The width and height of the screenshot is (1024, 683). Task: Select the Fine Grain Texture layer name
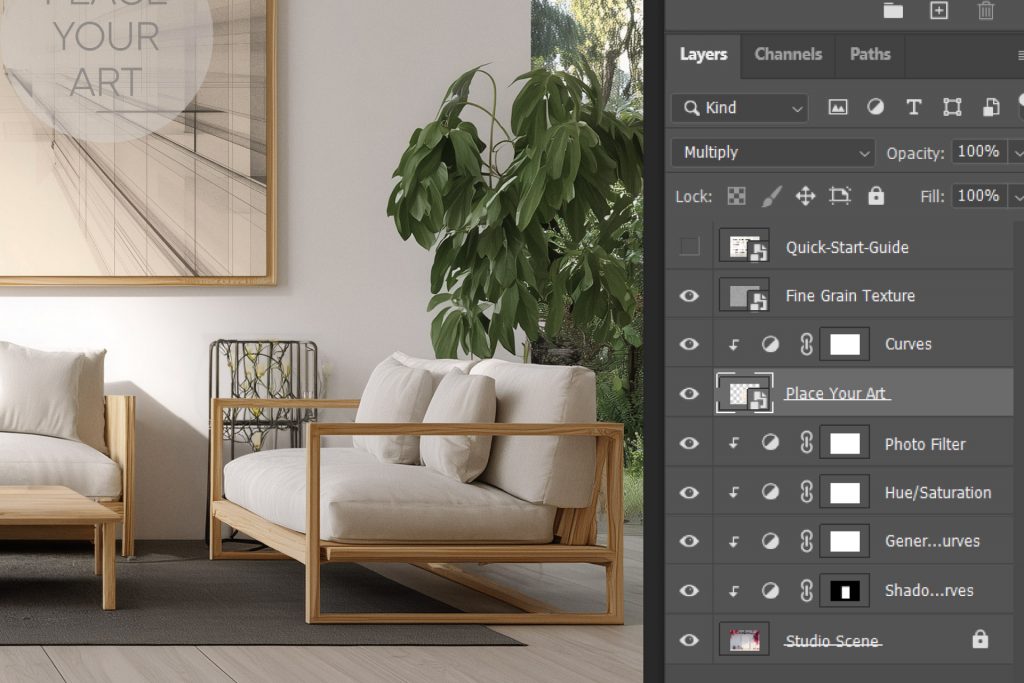(x=850, y=296)
